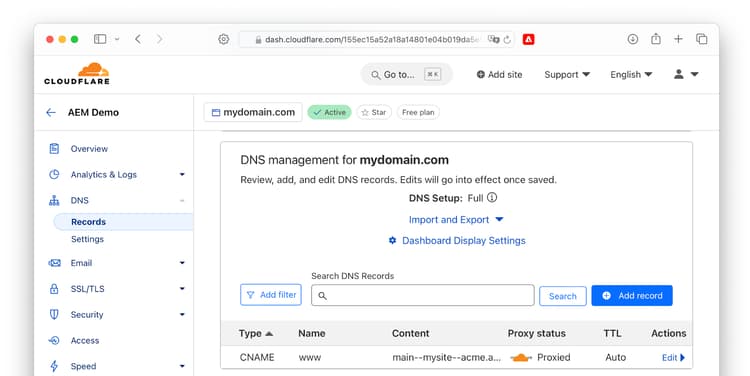
Task: Expand the Import and Export dropdown
Action: [456, 220]
